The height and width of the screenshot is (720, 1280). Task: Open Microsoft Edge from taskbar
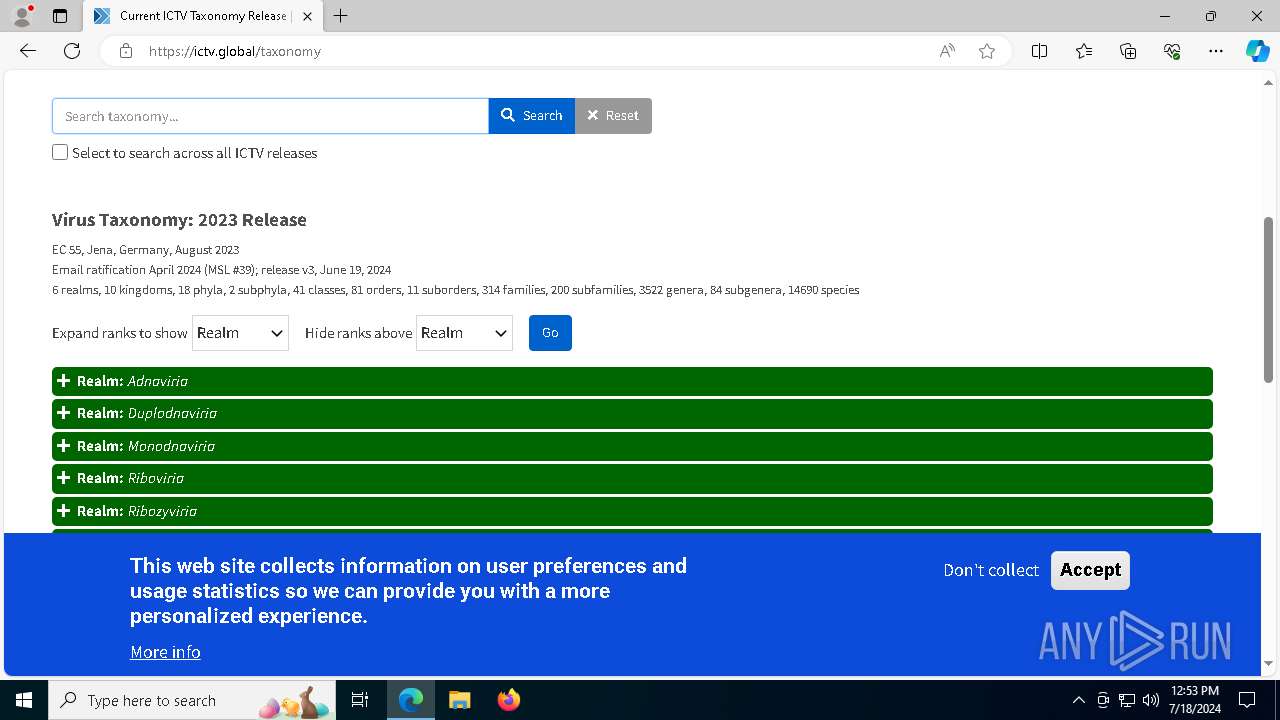[x=411, y=700]
